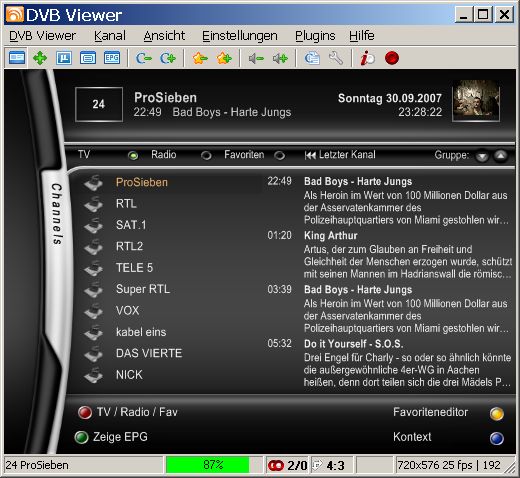Click the teletext toolbar icon
The width and height of the screenshot is (520, 478).
click(x=64, y=58)
